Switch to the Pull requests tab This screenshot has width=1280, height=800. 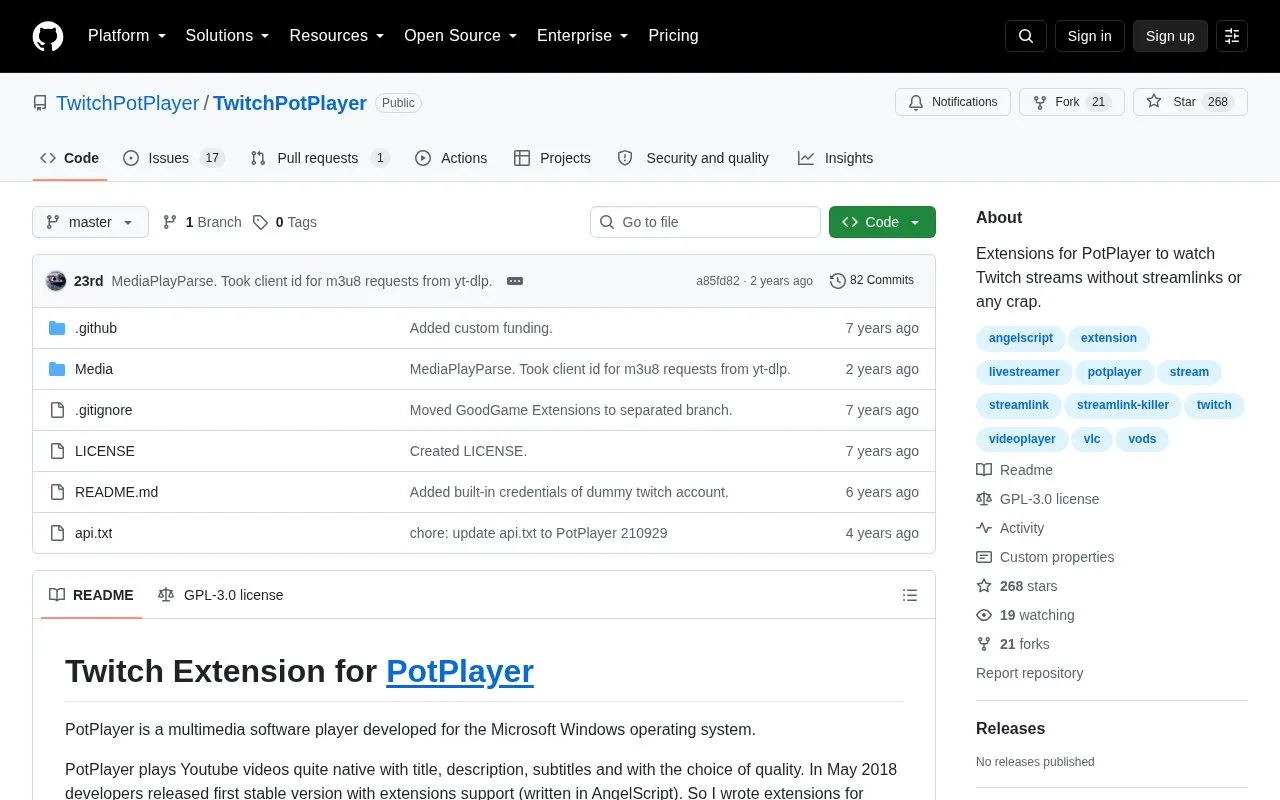coord(319,158)
